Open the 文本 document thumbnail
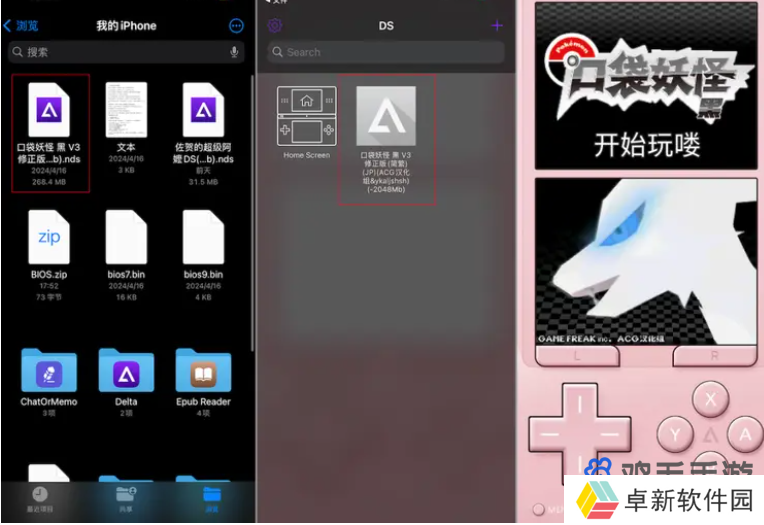Screen dimensions: 764x525 [x=126, y=110]
